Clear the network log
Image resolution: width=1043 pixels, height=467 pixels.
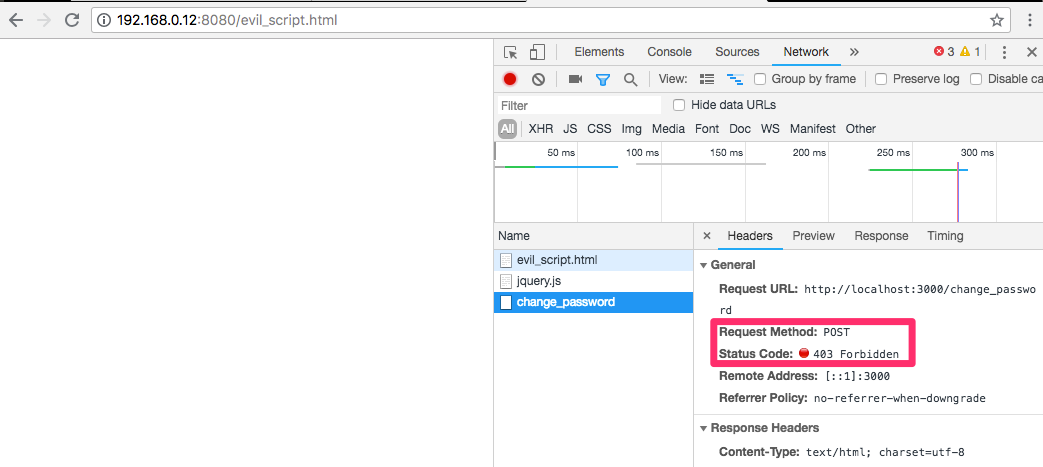[538, 79]
